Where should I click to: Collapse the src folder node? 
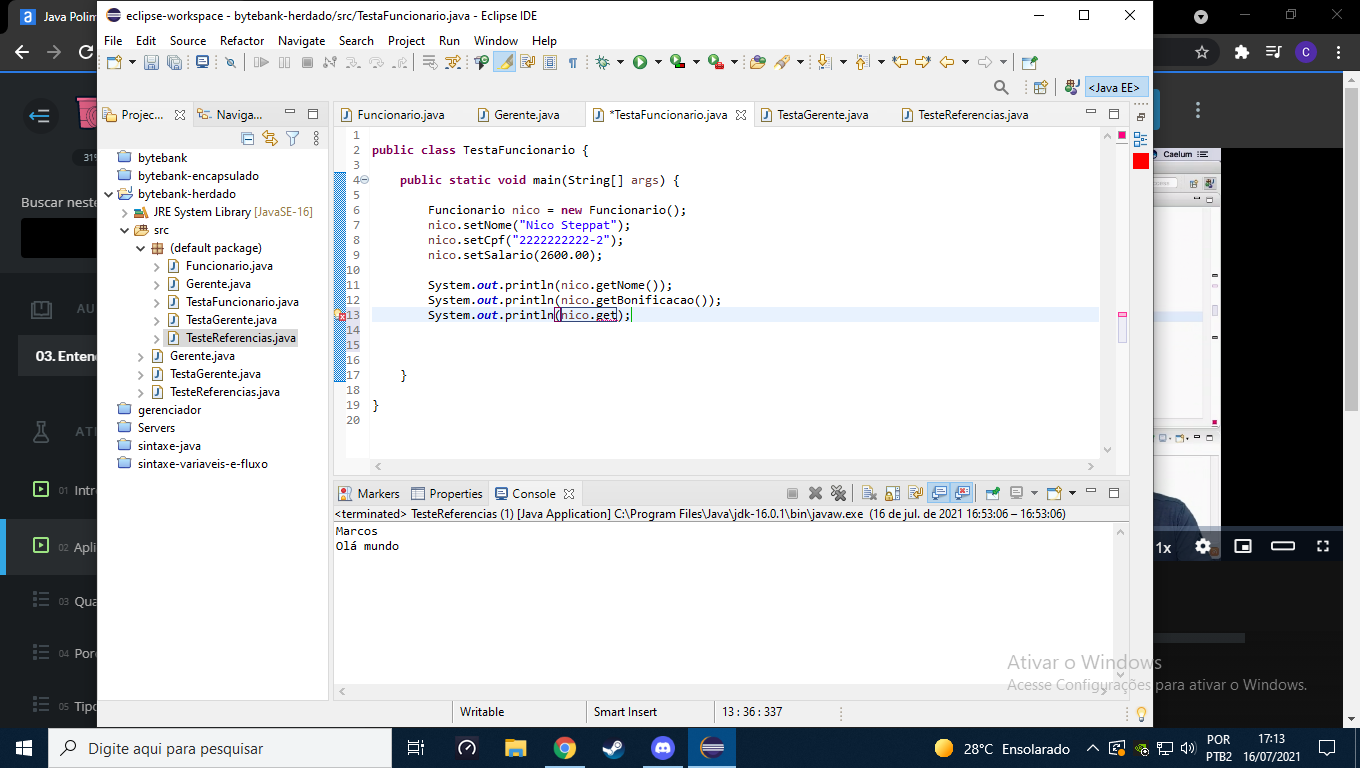[x=124, y=230]
